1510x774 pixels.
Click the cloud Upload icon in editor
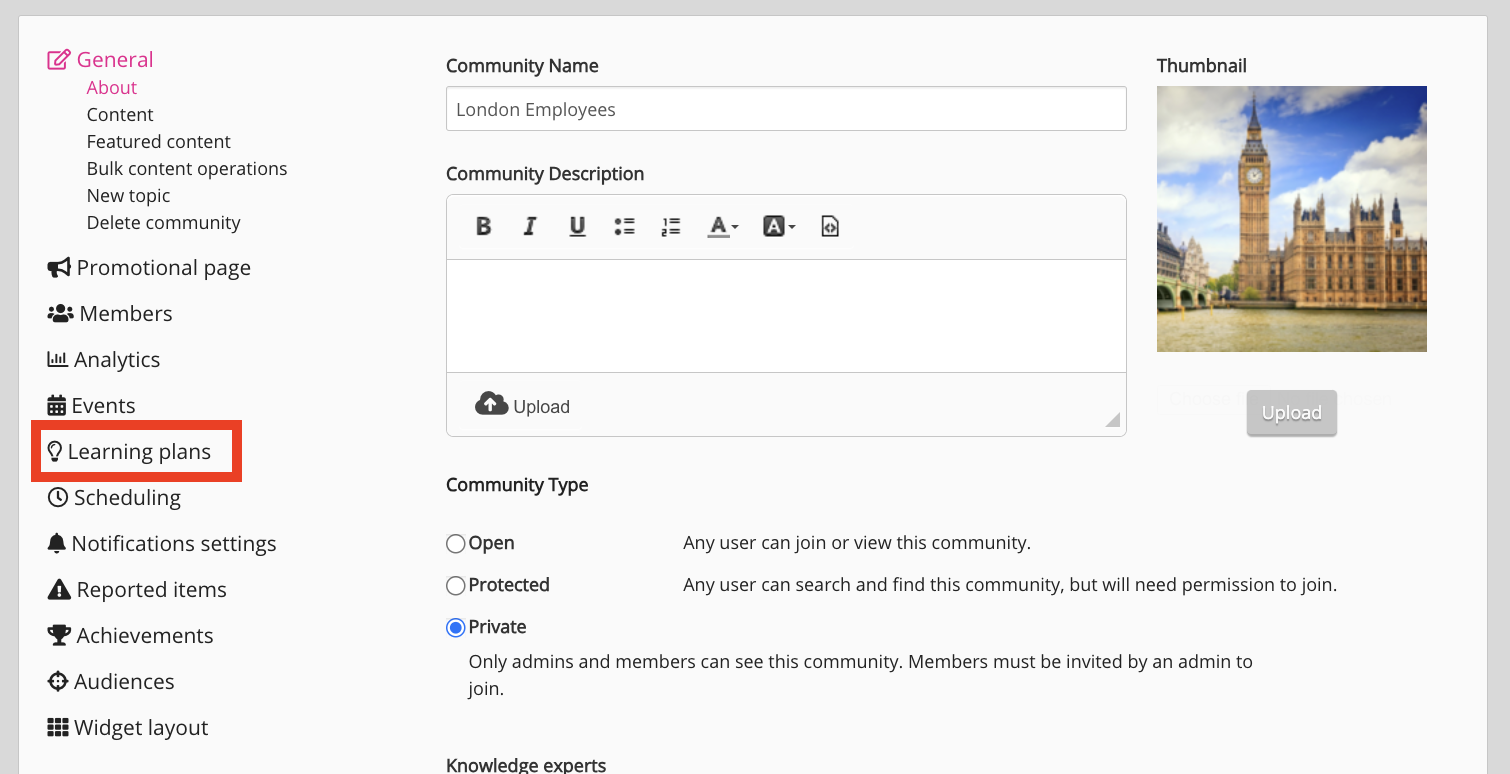pyautogui.click(x=491, y=405)
